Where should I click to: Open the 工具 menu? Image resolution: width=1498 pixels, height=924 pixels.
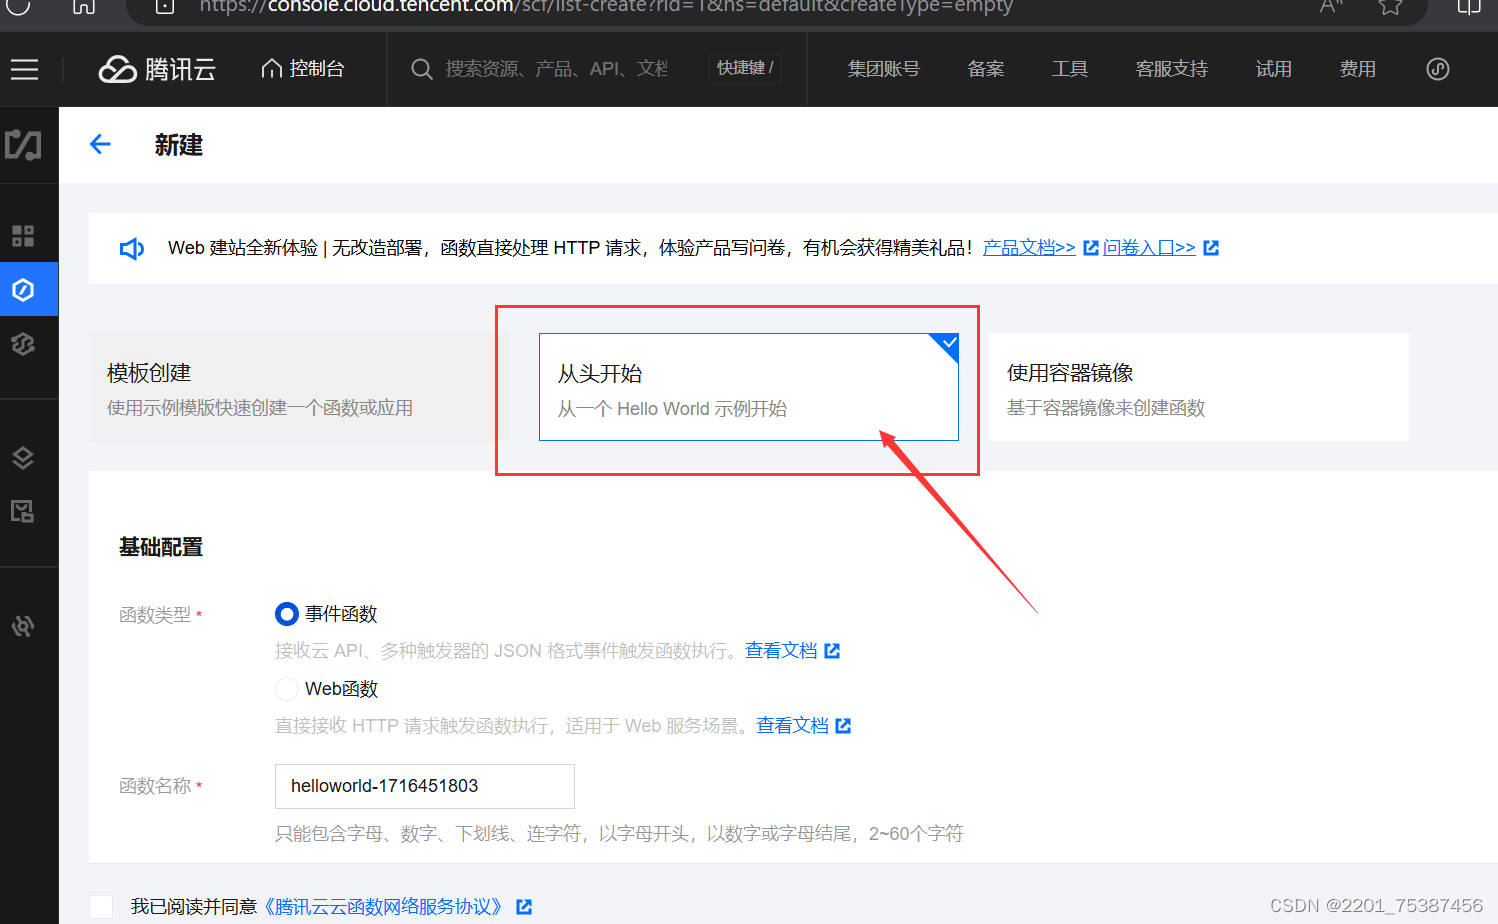(1069, 69)
